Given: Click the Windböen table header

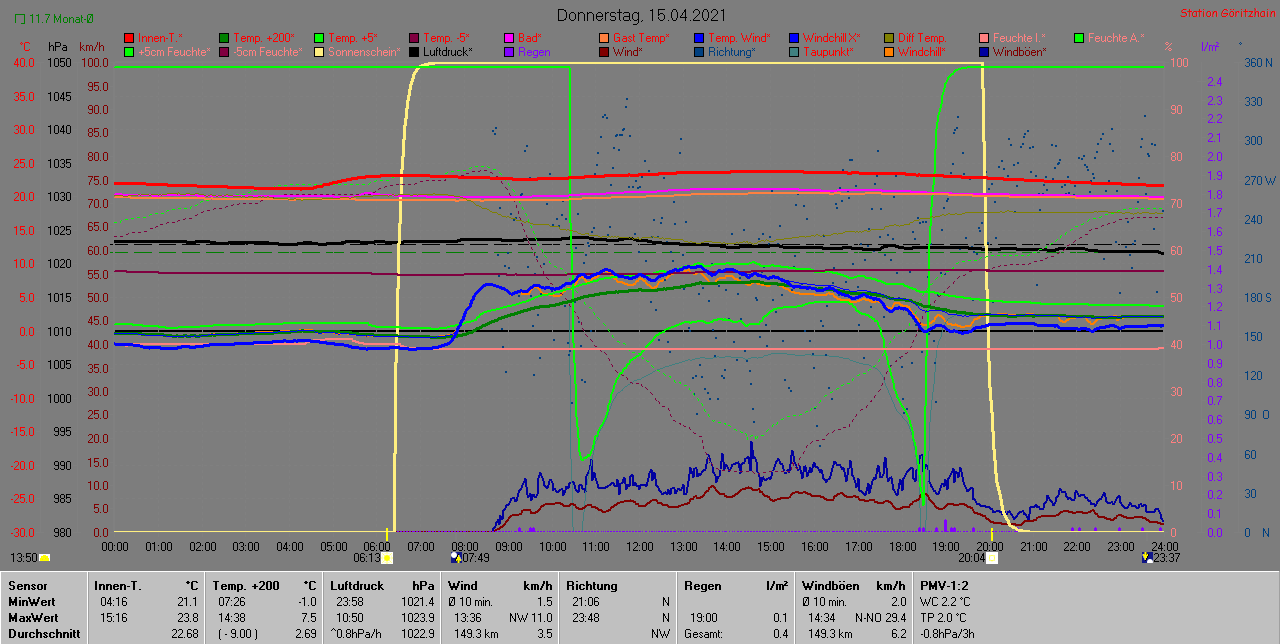Looking at the screenshot, I should [x=829, y=586].
